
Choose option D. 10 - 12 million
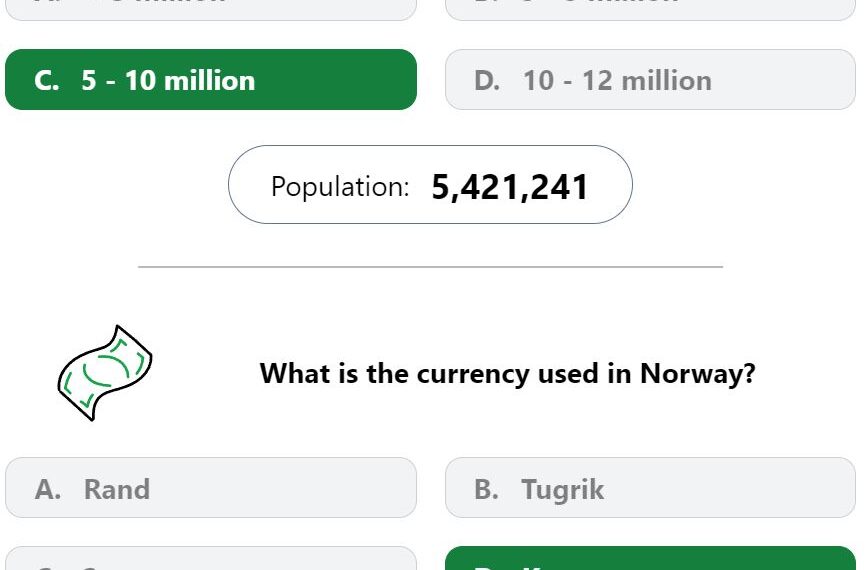tap(650, 80)
